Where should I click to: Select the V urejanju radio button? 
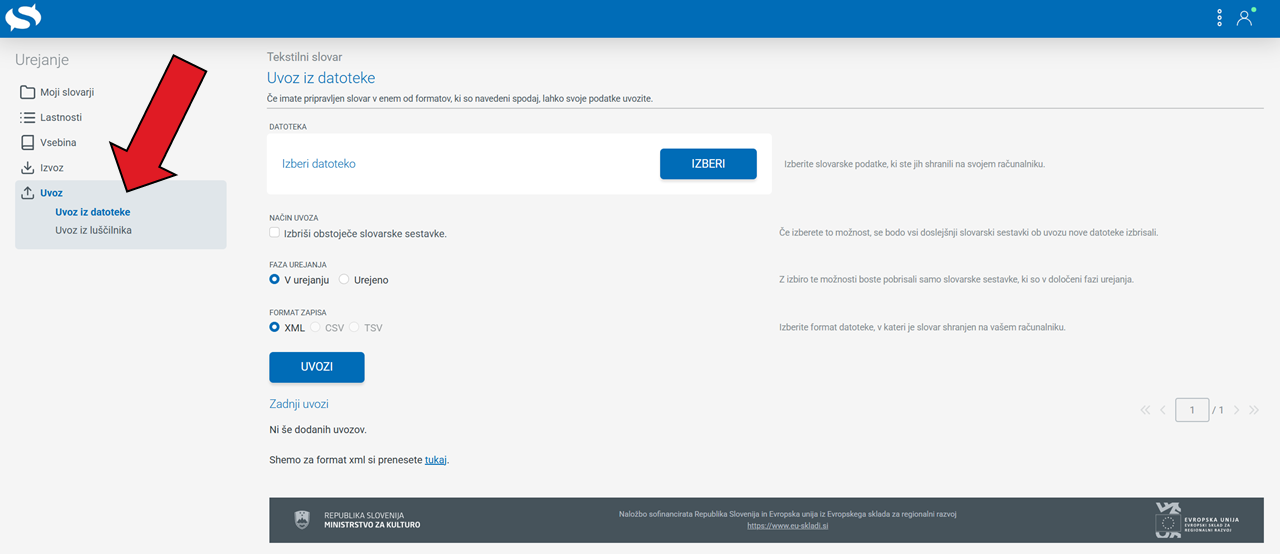click(x=275, y=280)
